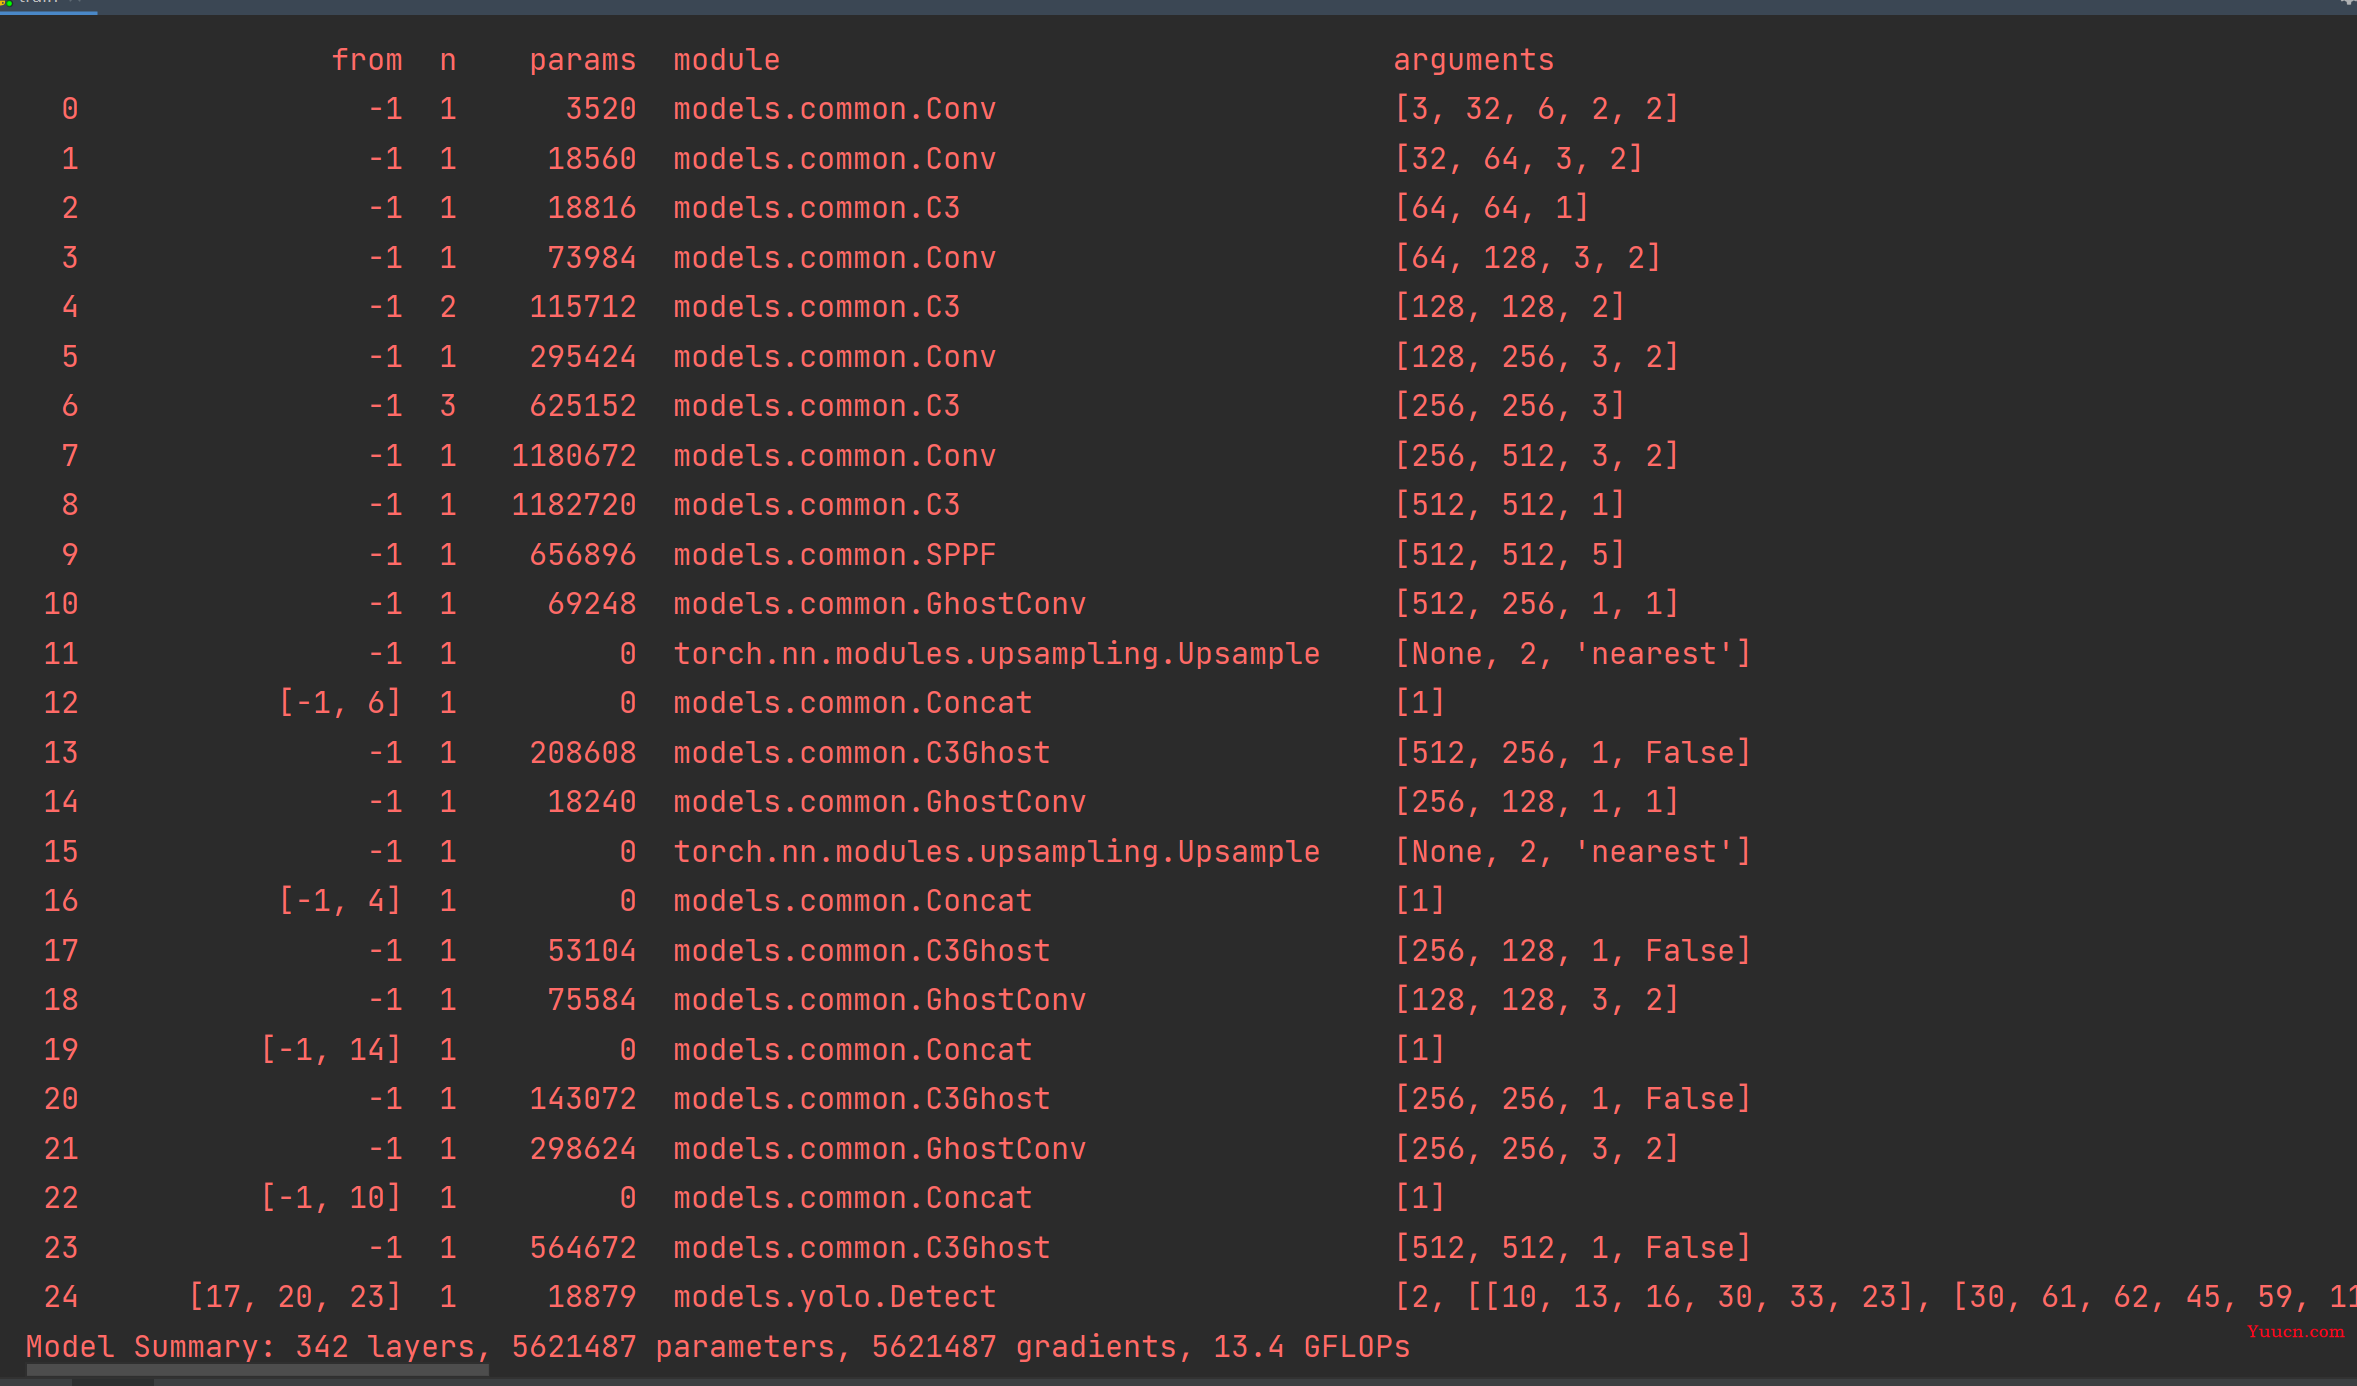
Task: Click models.yolo.Detect in row 24
Action: point(835,1297)
